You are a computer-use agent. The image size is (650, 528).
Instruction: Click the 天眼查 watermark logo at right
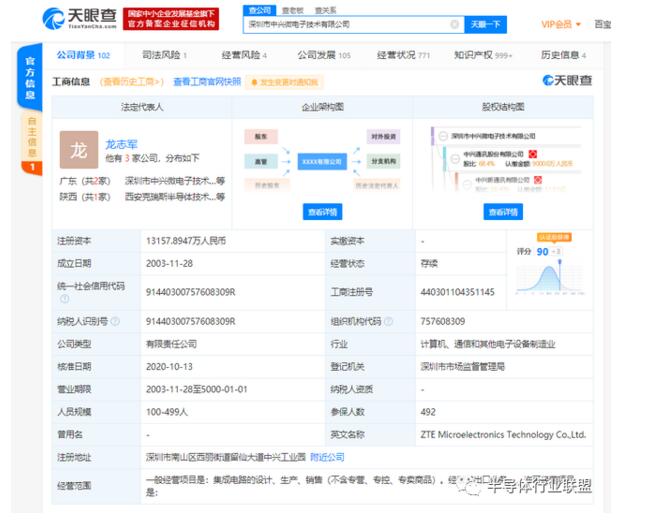tap(567, 81)
